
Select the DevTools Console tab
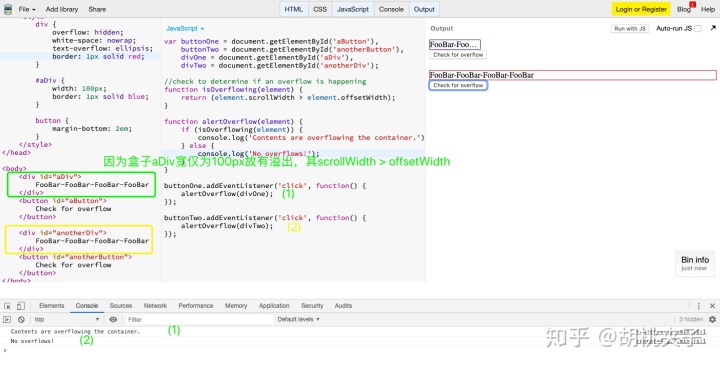(x=87, y=306)
